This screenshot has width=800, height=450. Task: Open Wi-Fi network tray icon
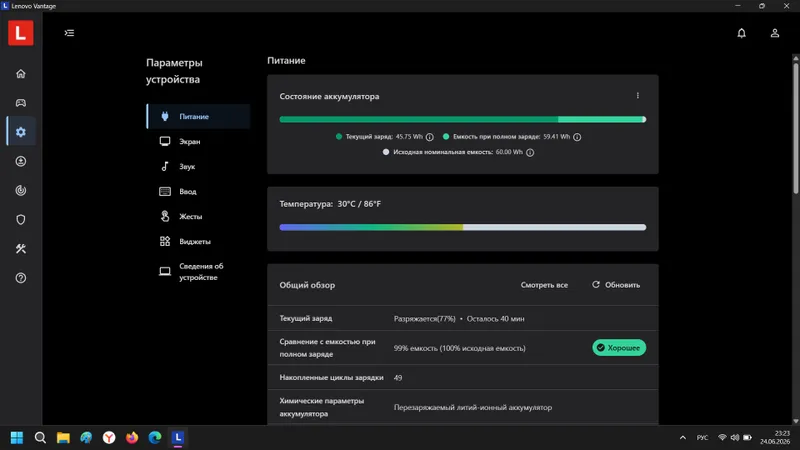[722, 438]
